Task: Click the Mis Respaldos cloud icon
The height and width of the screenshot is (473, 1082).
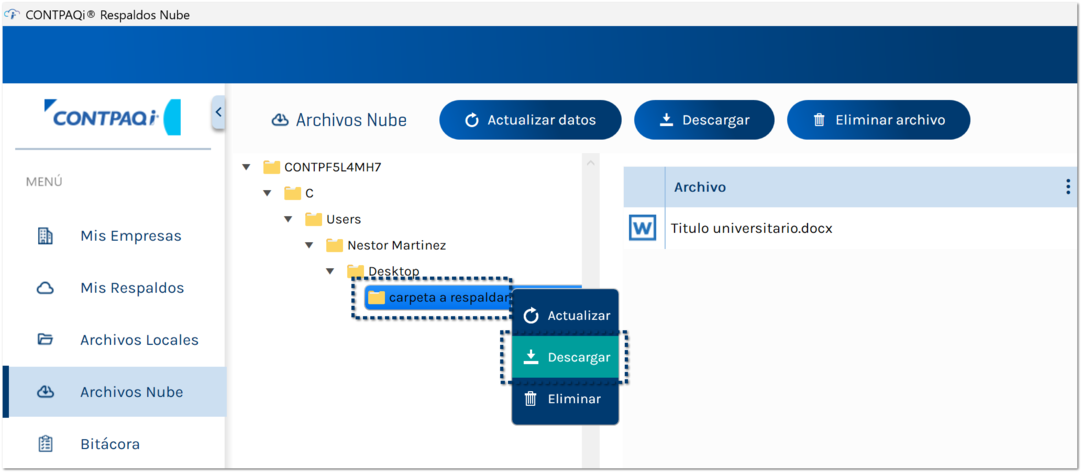Action: [x=45, y=288]
